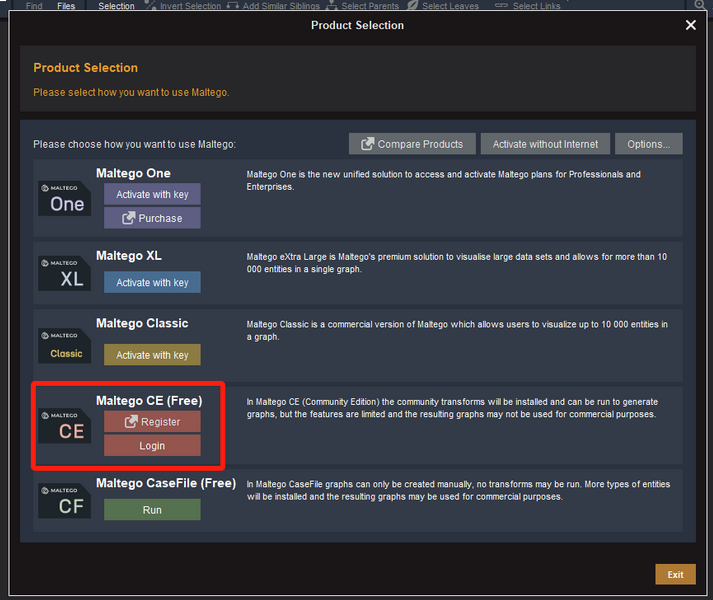Choose Activate without Internet
Screen dimensions: 713x600
tap(545, 144)
